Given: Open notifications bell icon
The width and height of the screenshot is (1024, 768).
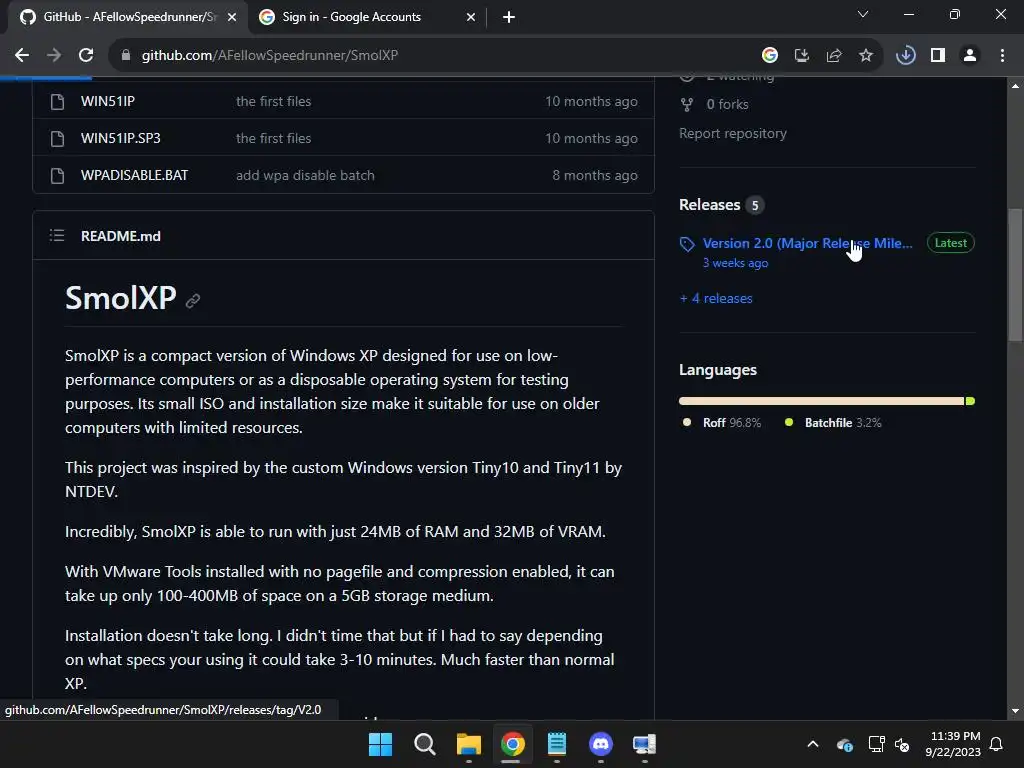Looking at the screenshot, I should point(997,744).
